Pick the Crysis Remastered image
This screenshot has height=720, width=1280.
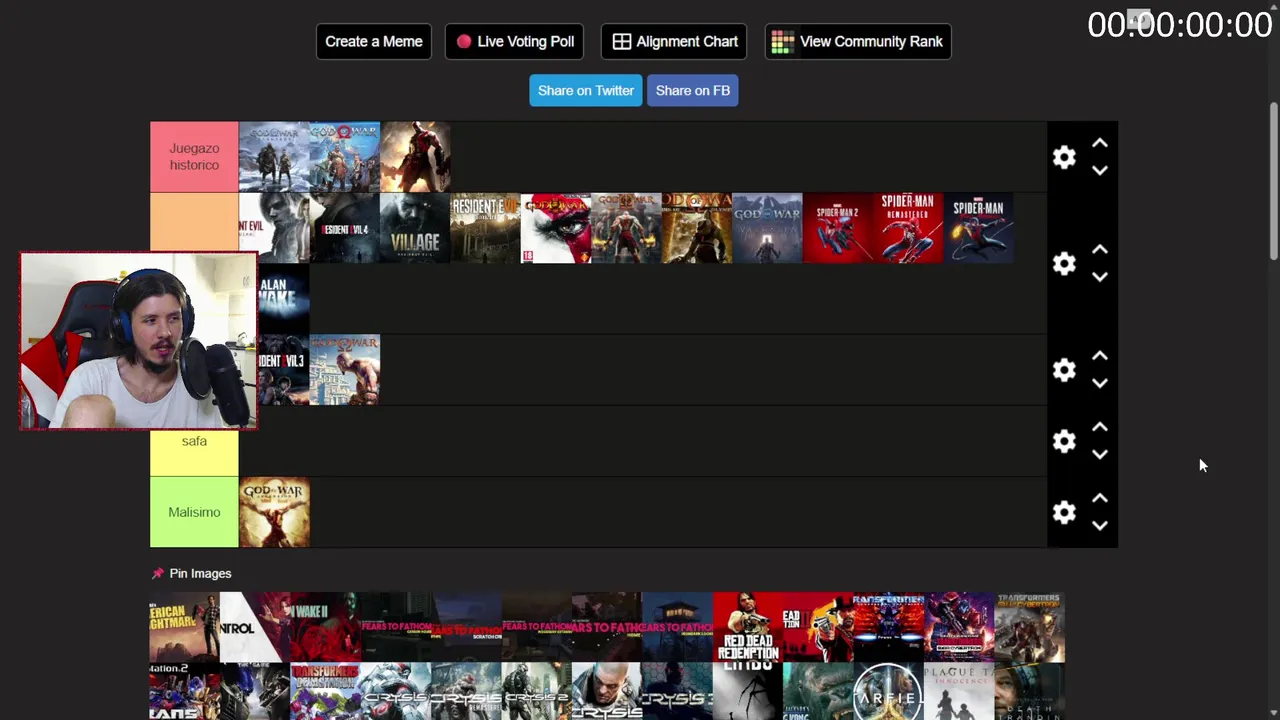click(466, 692)
